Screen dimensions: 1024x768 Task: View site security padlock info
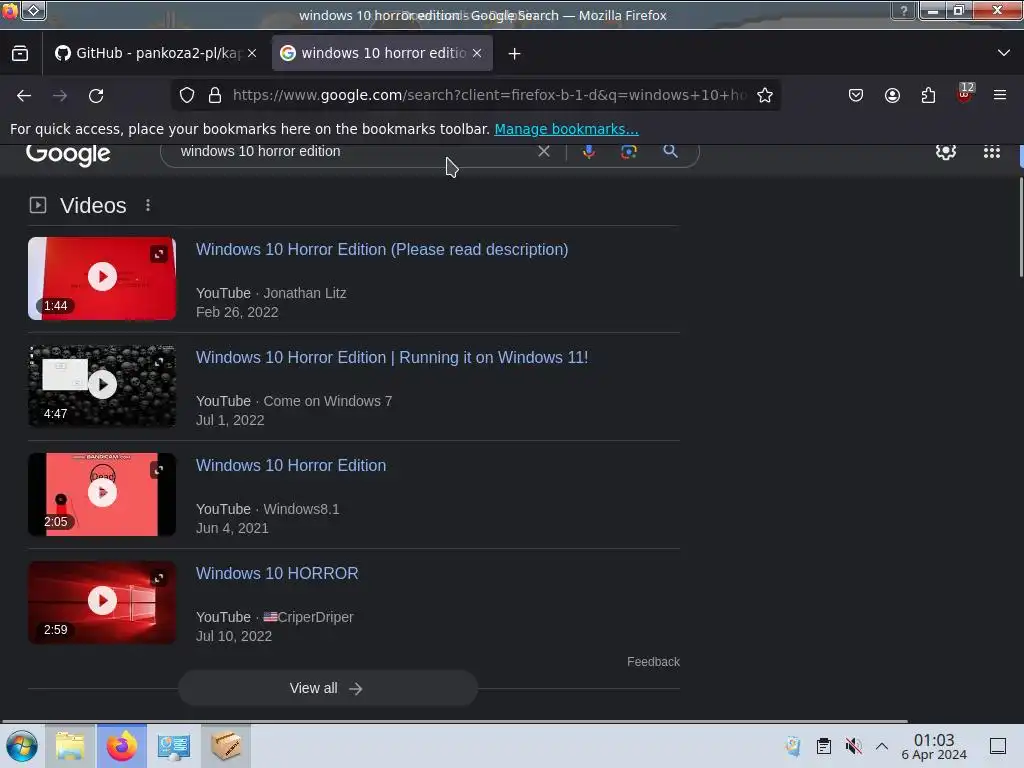click(x=215, y=95)
